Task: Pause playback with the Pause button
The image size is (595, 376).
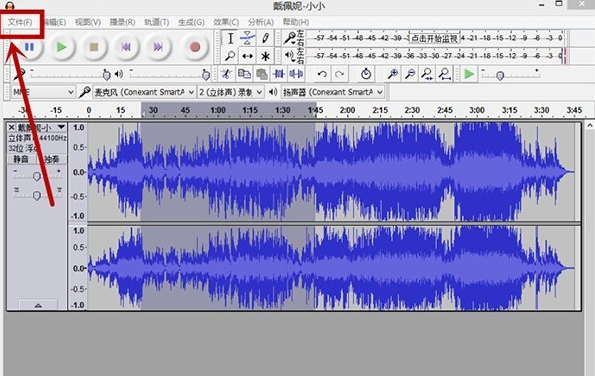Action: click(x=29, y=47)
